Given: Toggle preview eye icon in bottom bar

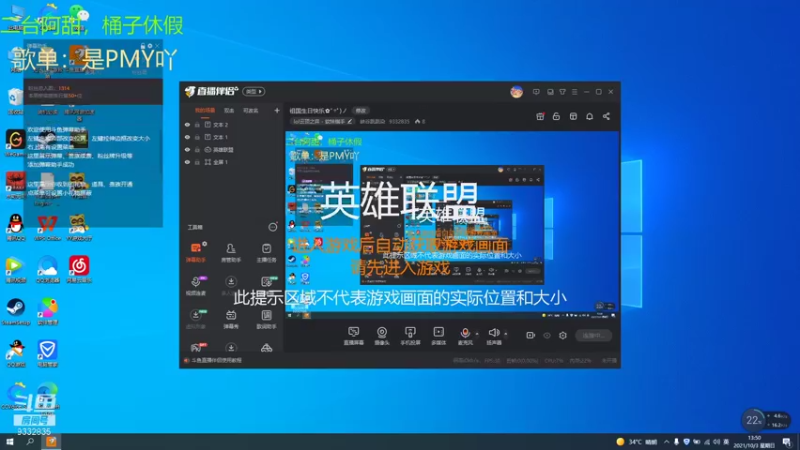Looking at the screenshot, I should pos(547,335).
